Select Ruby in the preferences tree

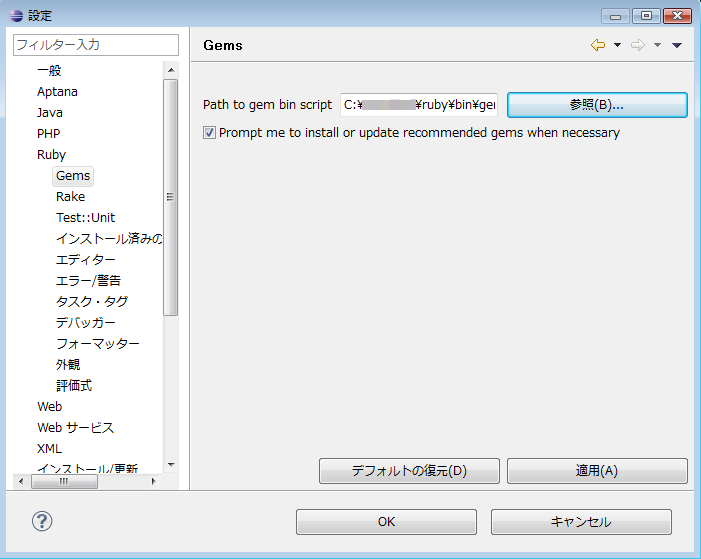pyautogui.click(x=51, y=155)
